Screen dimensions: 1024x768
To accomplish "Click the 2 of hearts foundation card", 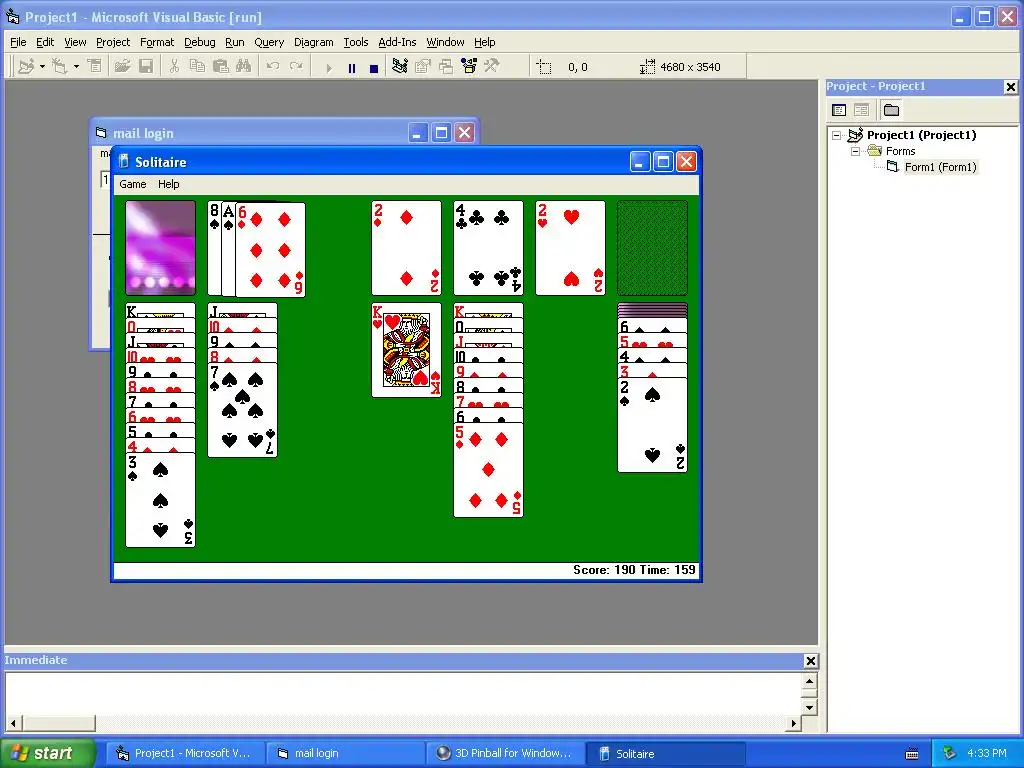I will point(570,248).
